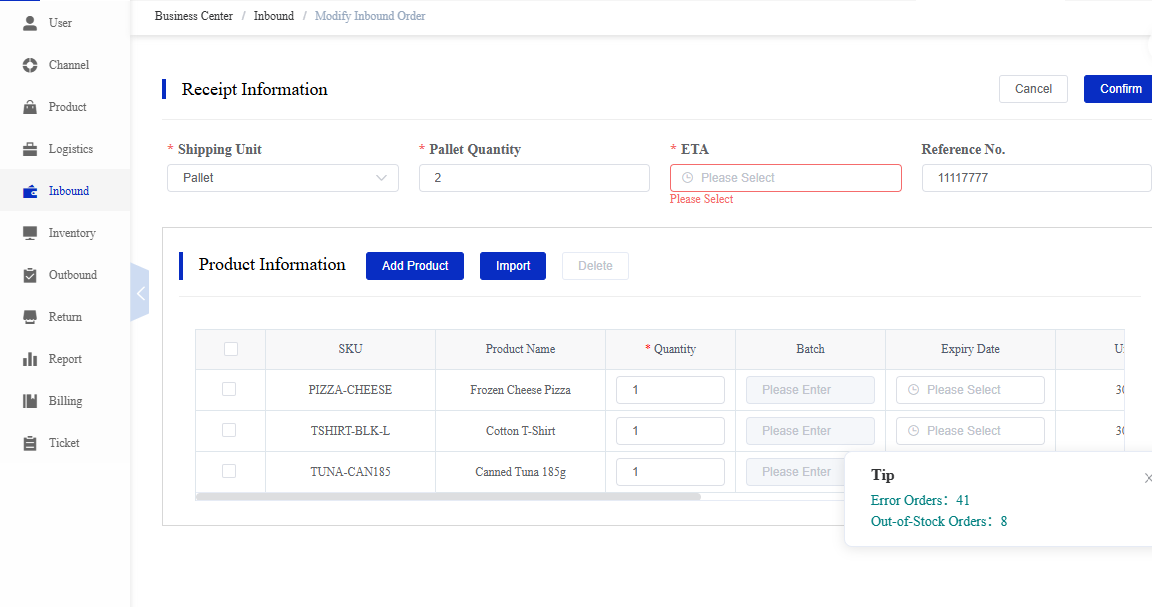Viewport: 1152px width, 607px height.
Task: Click the Inventory monitor icon
Action: coord(30,233)
